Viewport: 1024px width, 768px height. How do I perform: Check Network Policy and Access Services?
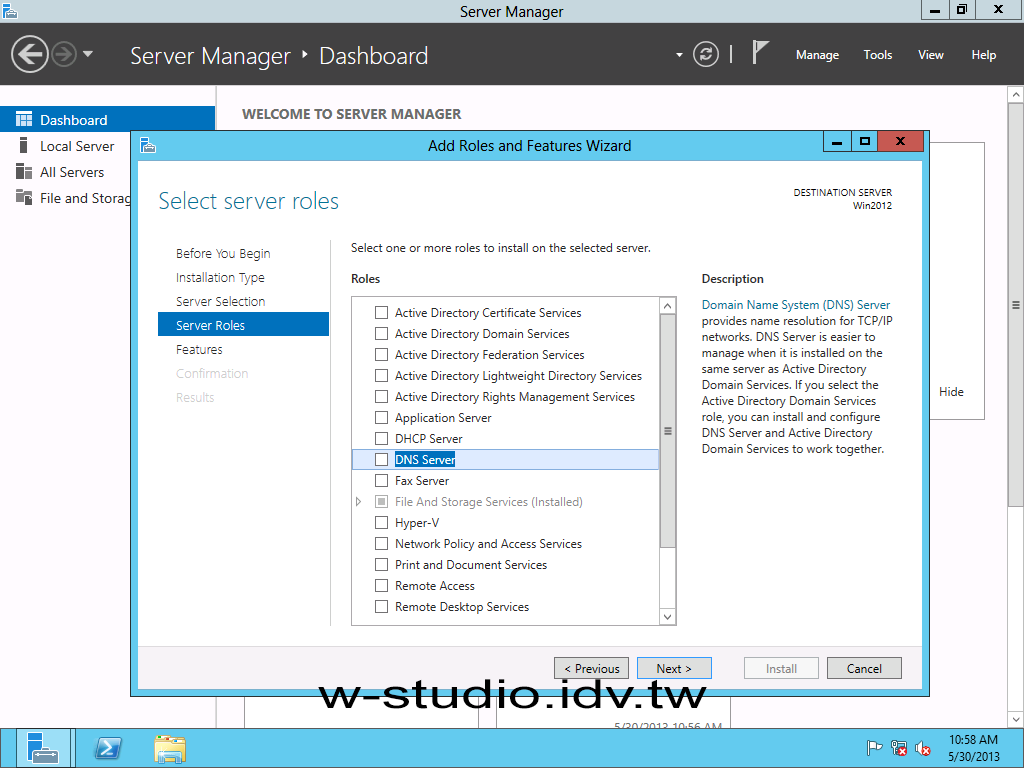tap(381, 543)
